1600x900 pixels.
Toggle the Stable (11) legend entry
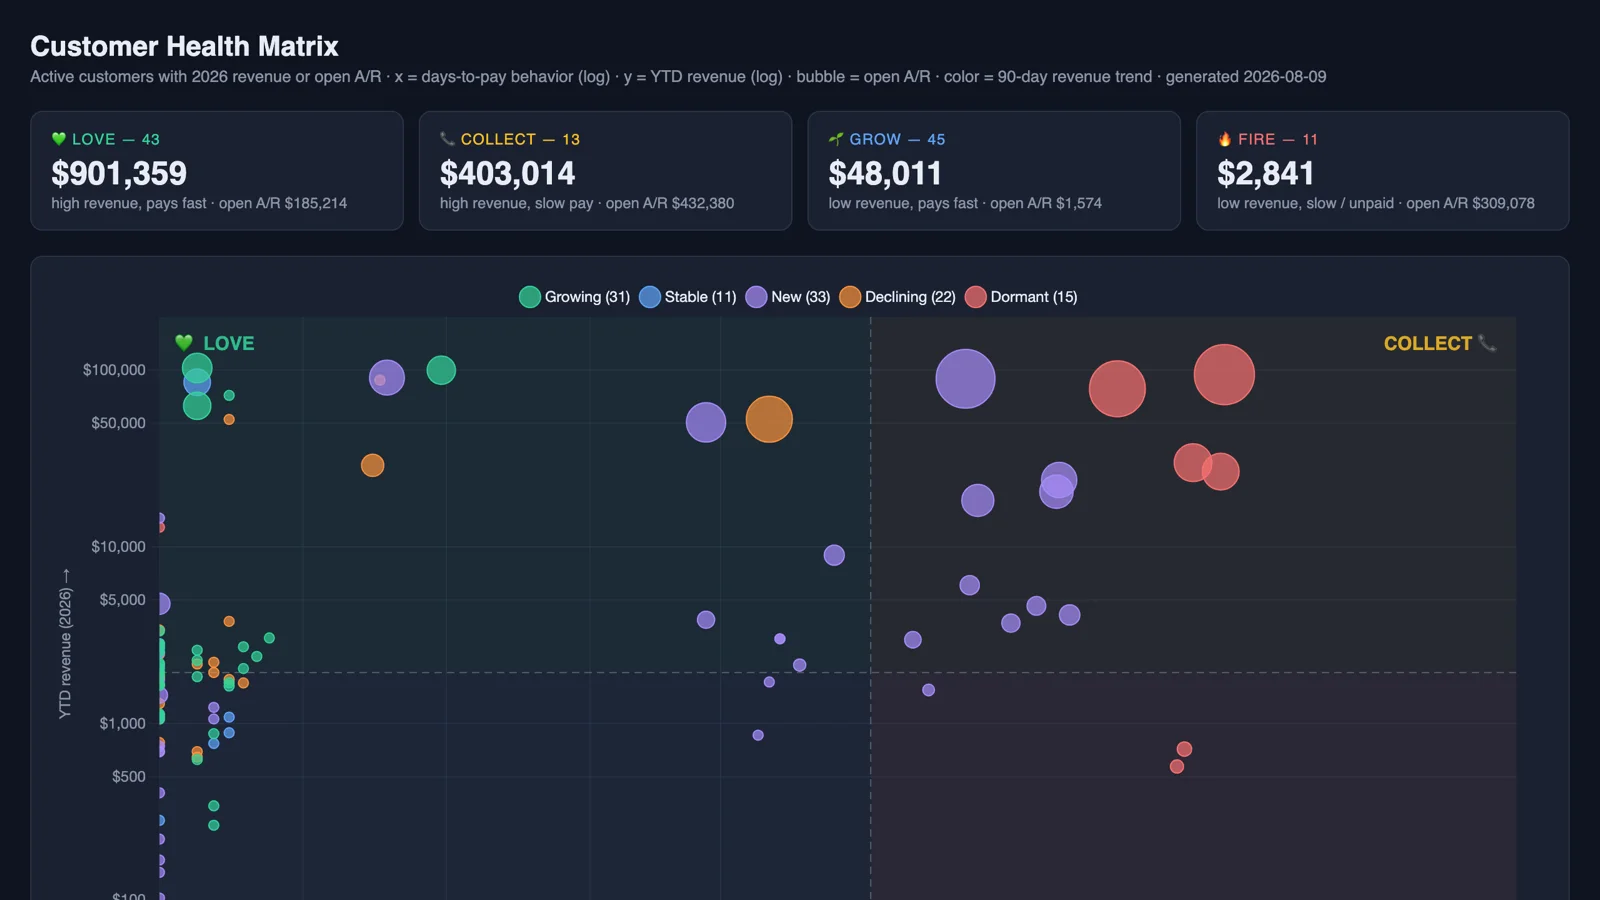coord(688,297)
